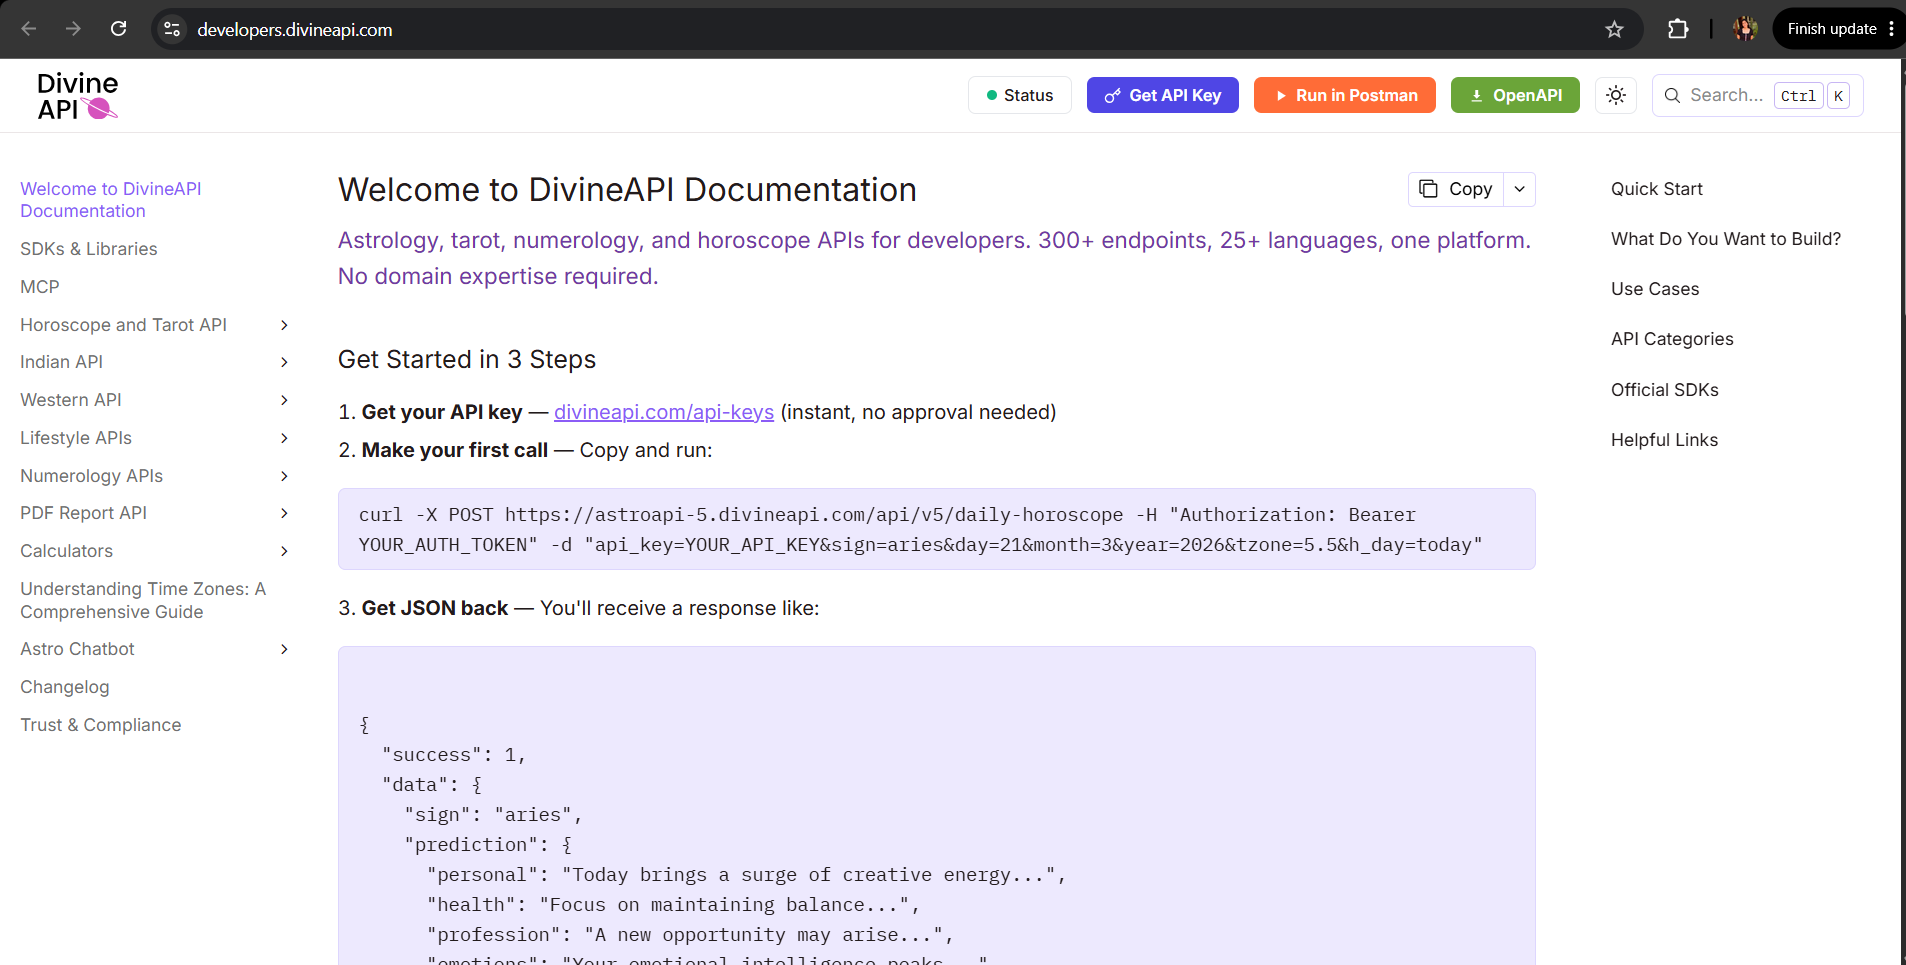Expand the Lifestyle APIs chevron

pyautogui.click(x=284, y=438)
